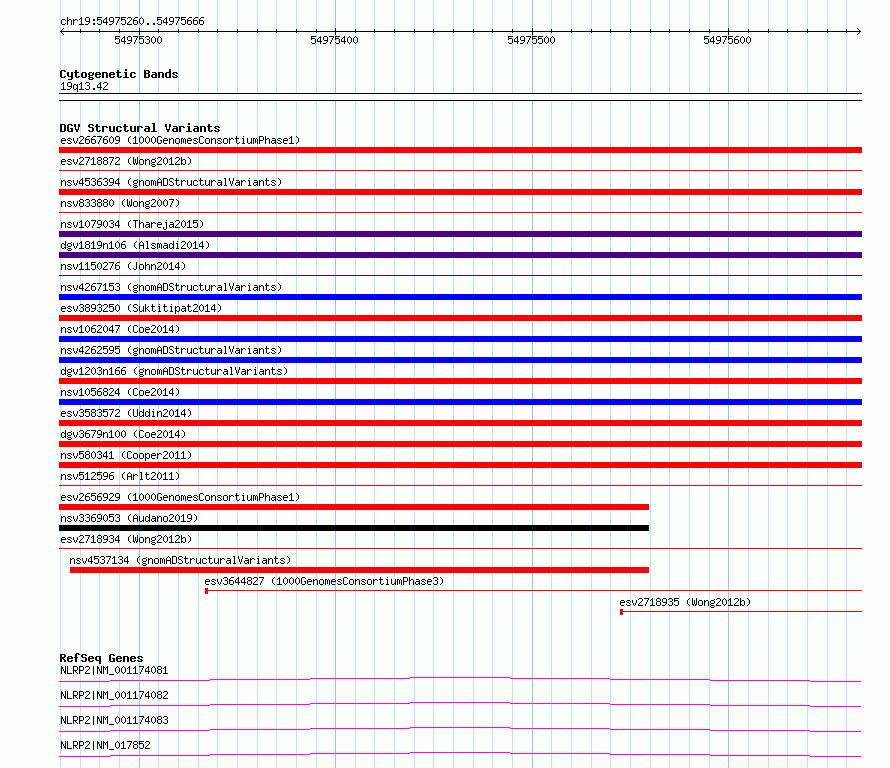This screenshot has height=768, width=890.
Task: Click the esv2667609 (1000GenomesConsortiumPhase1) variant label
Action: (x=180, y=140)
